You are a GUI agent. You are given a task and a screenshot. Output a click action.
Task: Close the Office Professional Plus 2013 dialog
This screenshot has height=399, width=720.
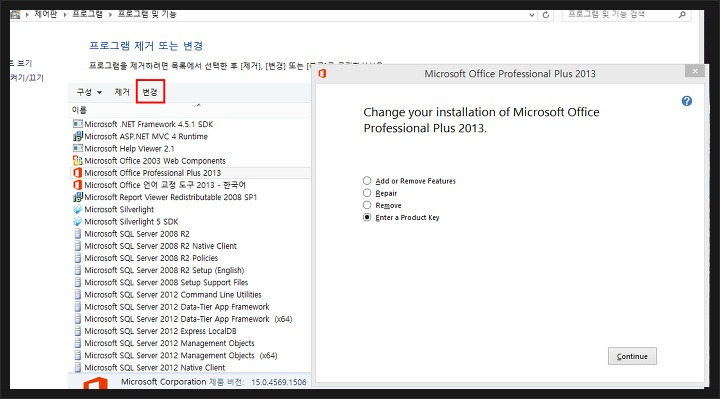pos(695,71)
